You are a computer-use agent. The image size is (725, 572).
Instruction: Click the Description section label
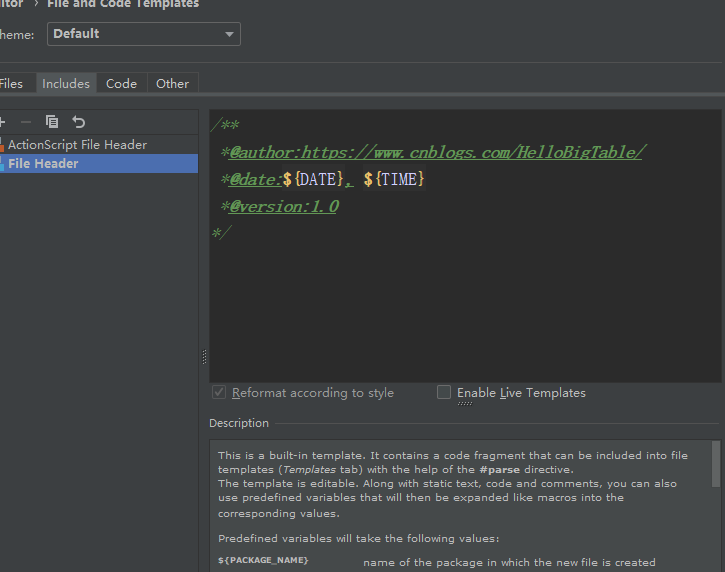(239, 423)
